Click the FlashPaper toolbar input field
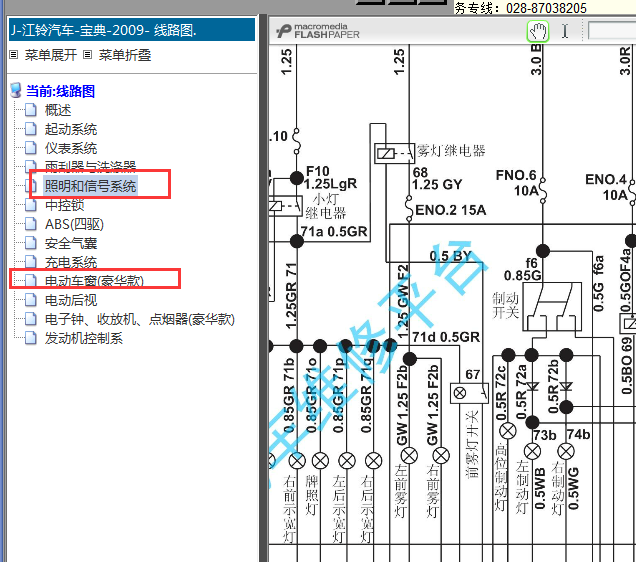636x562 pixels. click(x=612, y=31)
